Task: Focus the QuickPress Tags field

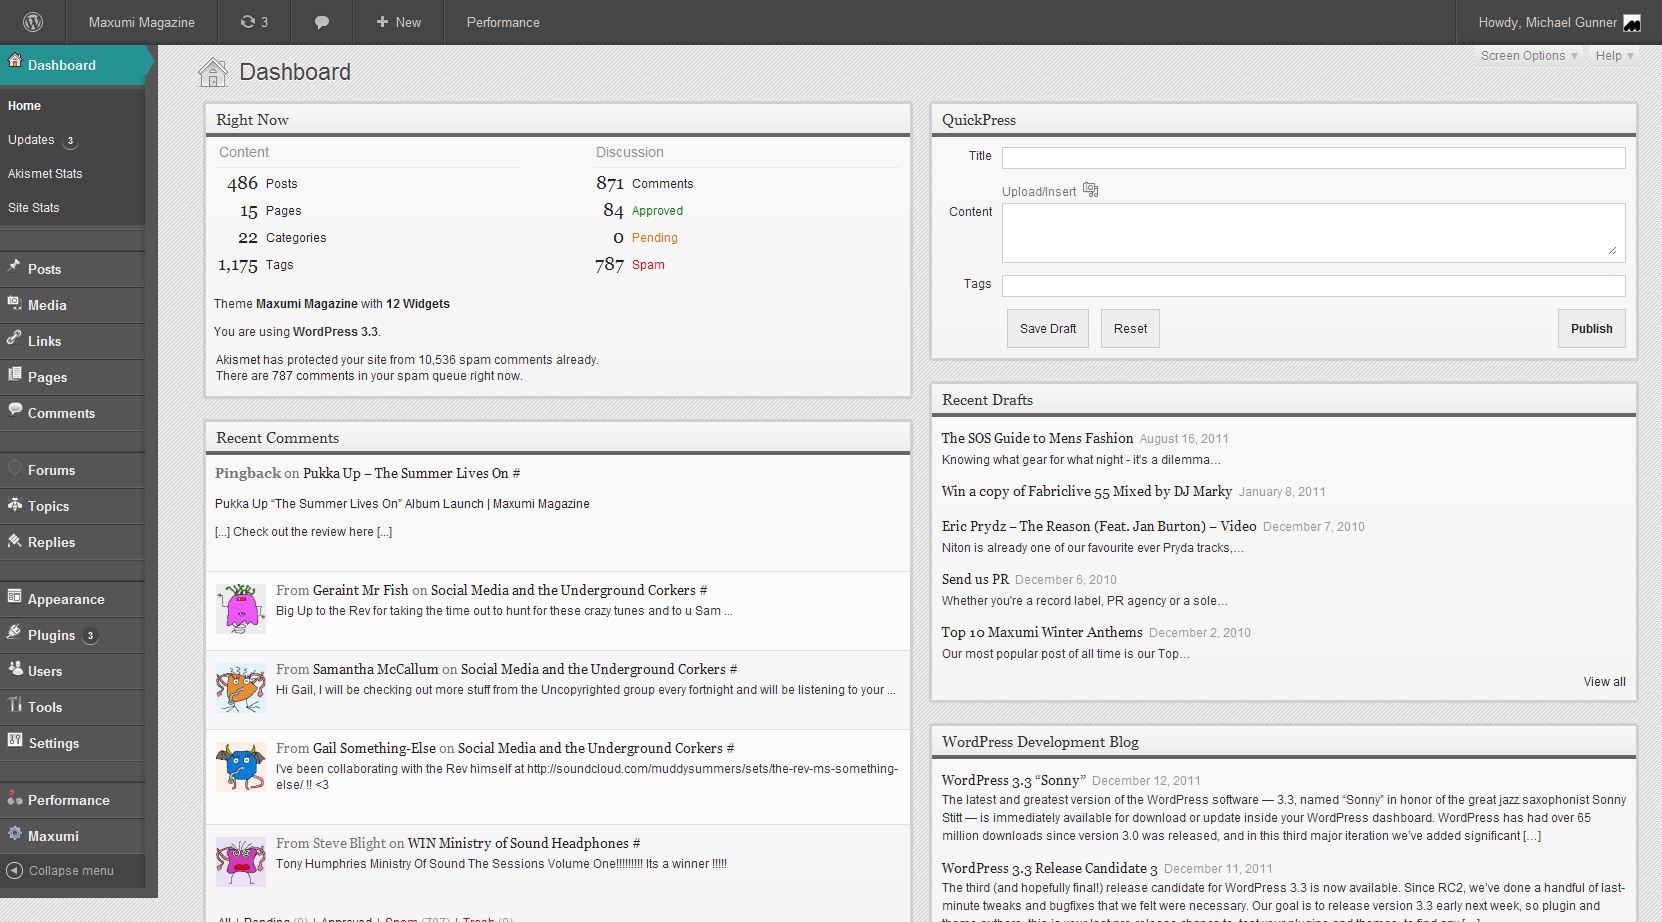Action: pos(1313,286)
